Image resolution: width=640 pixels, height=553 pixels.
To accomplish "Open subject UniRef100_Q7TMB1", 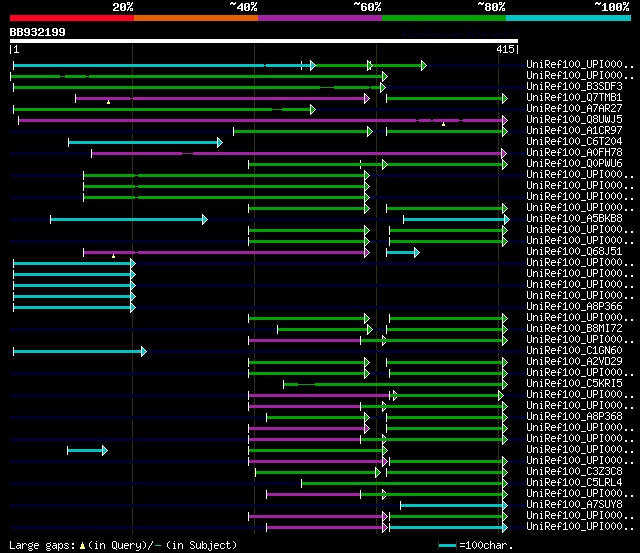I will click(x=574, y=98).
